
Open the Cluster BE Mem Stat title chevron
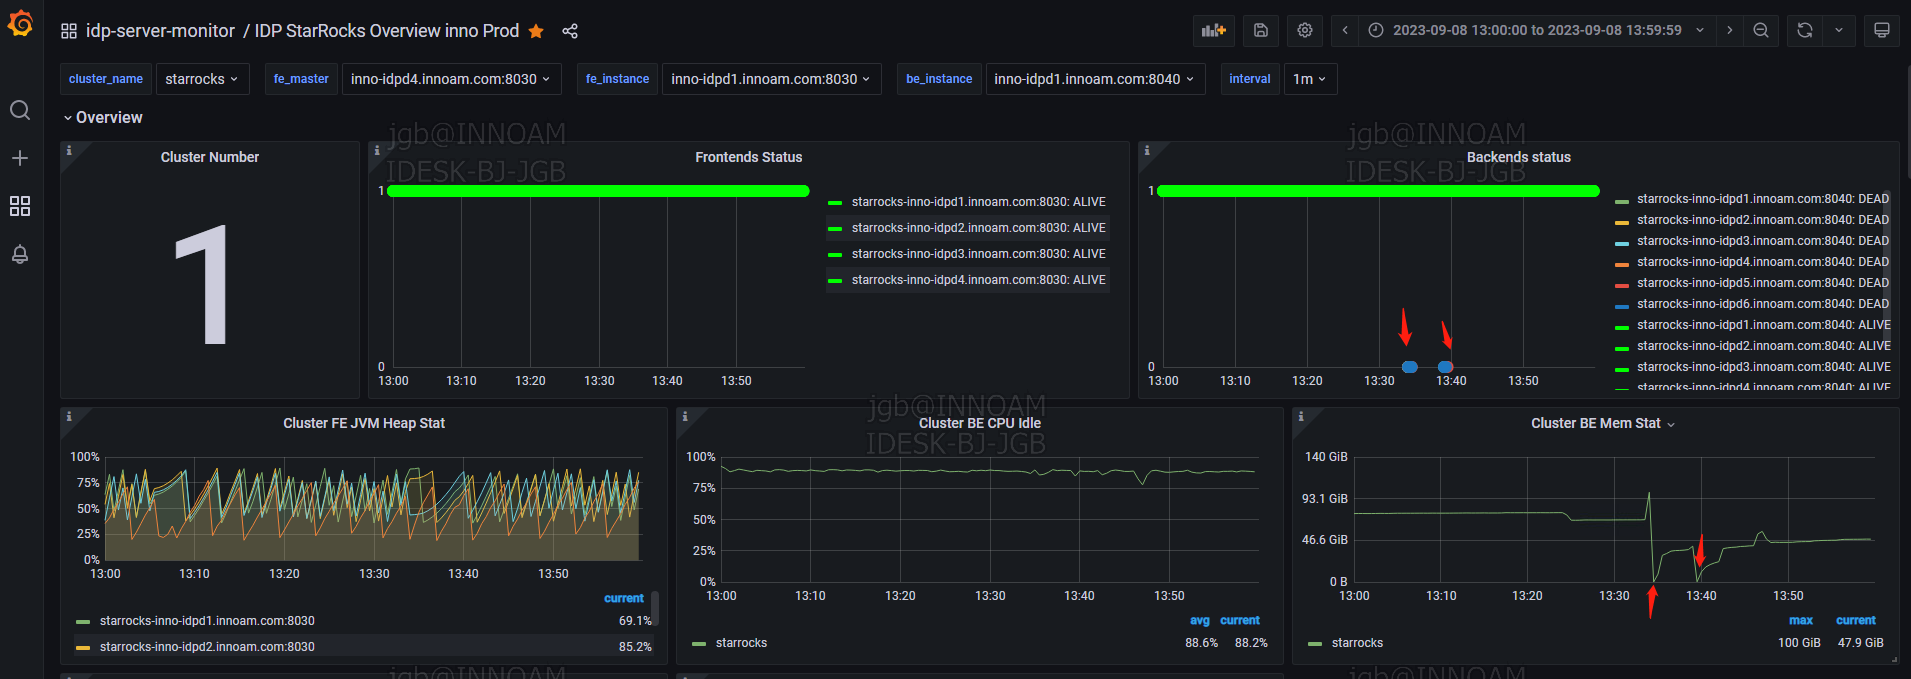(1671, 425)
